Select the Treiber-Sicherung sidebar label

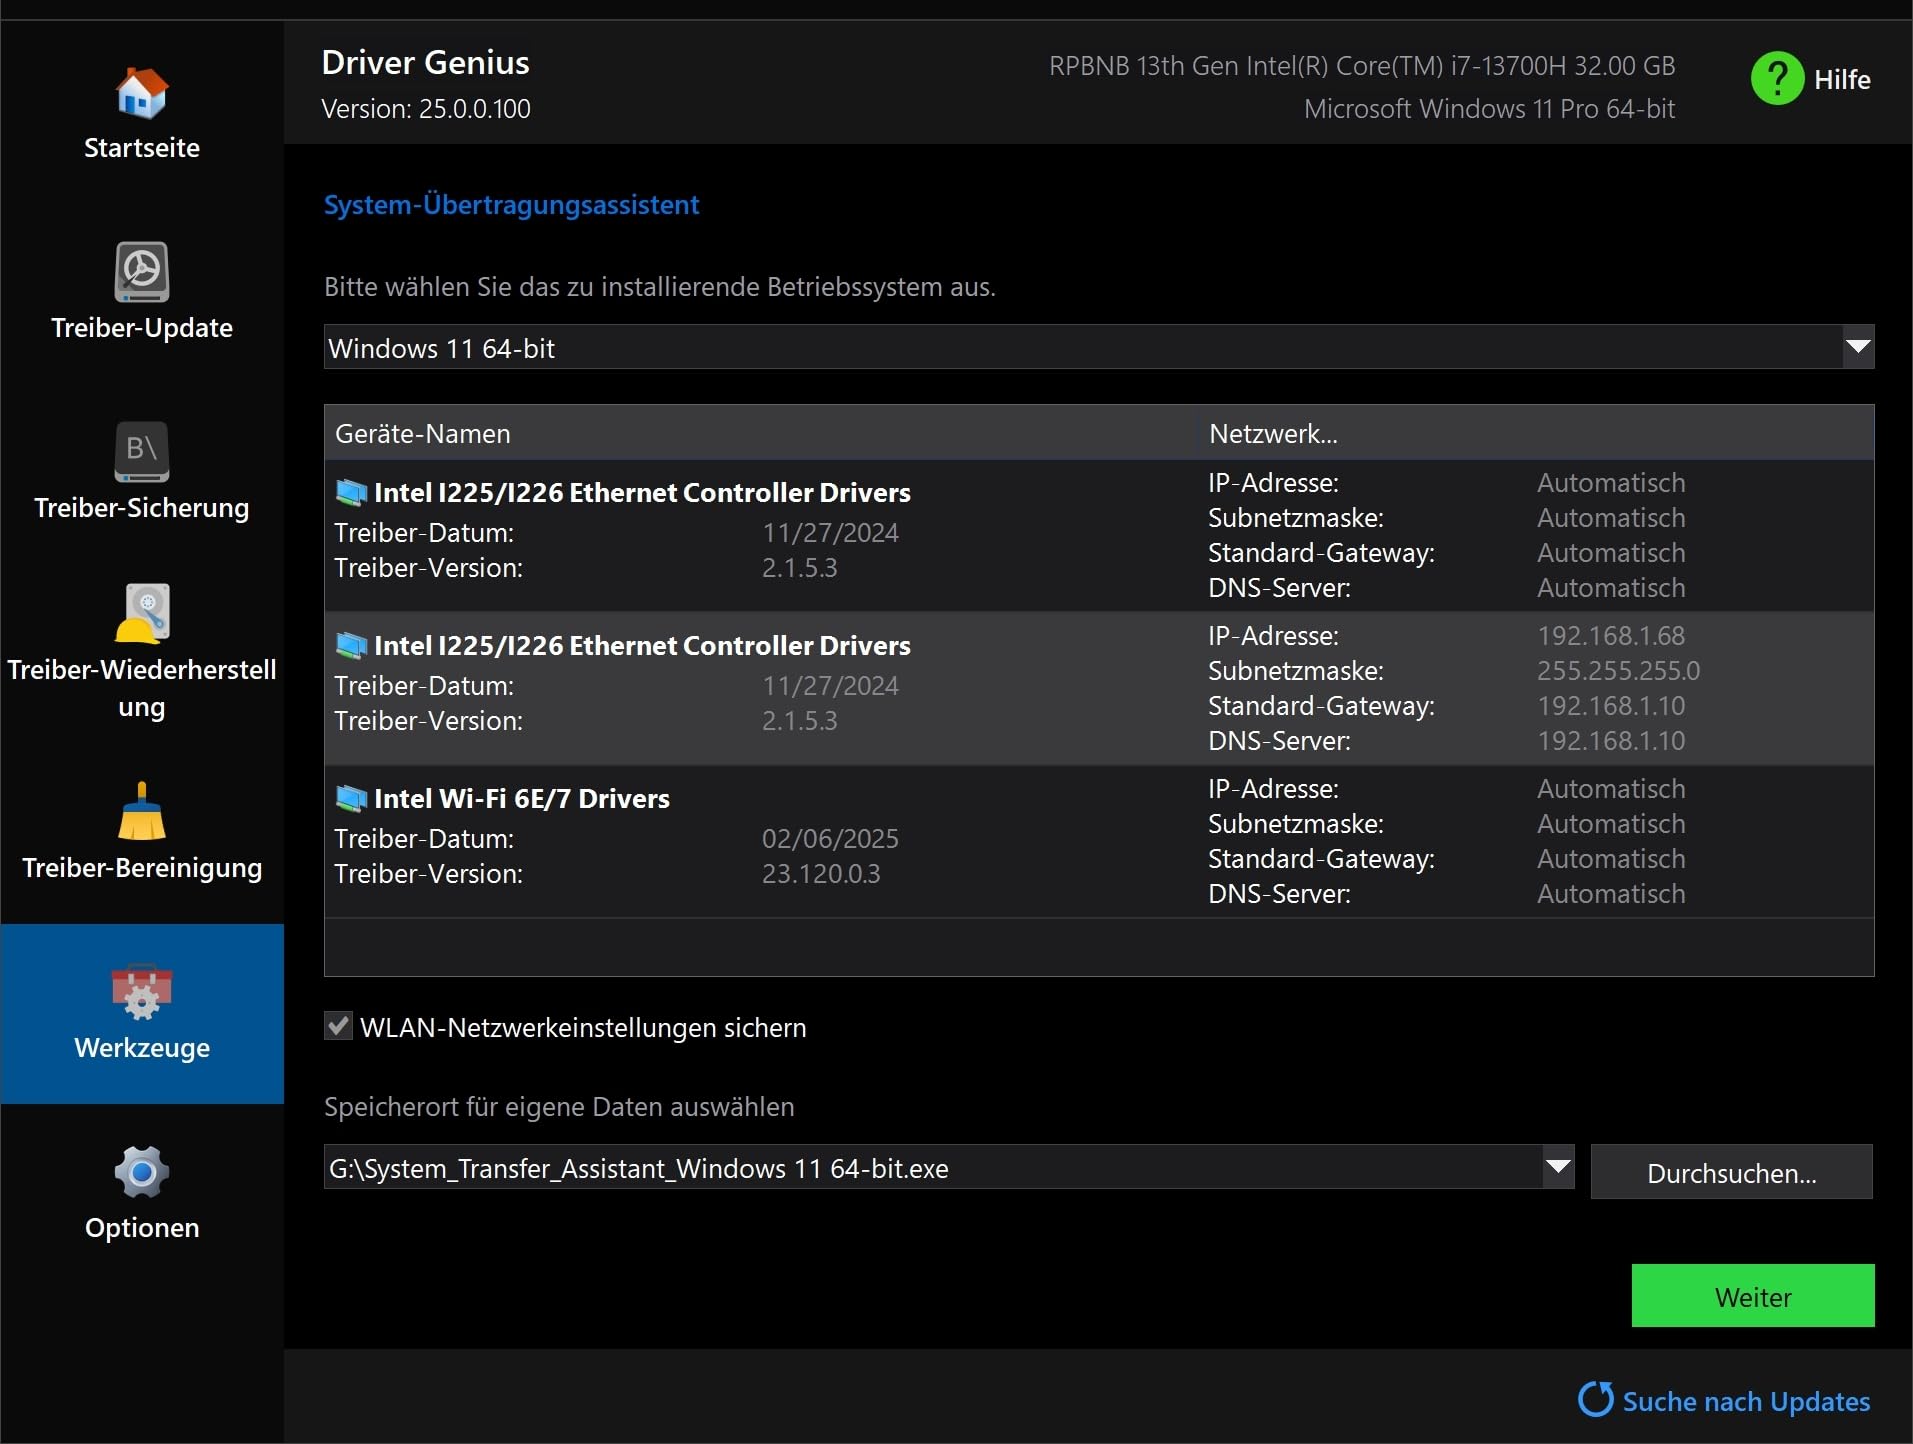[x=142, y=508]
